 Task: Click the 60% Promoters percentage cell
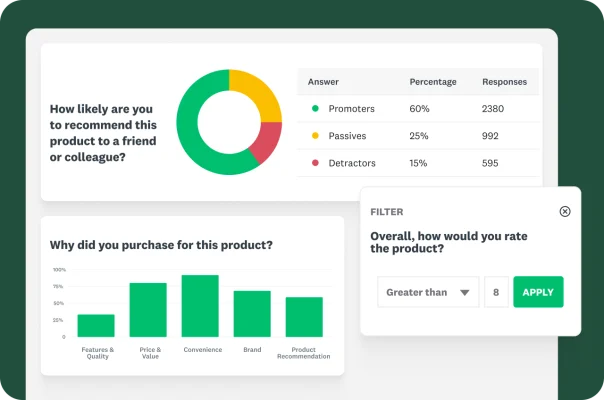coord(419,109)
